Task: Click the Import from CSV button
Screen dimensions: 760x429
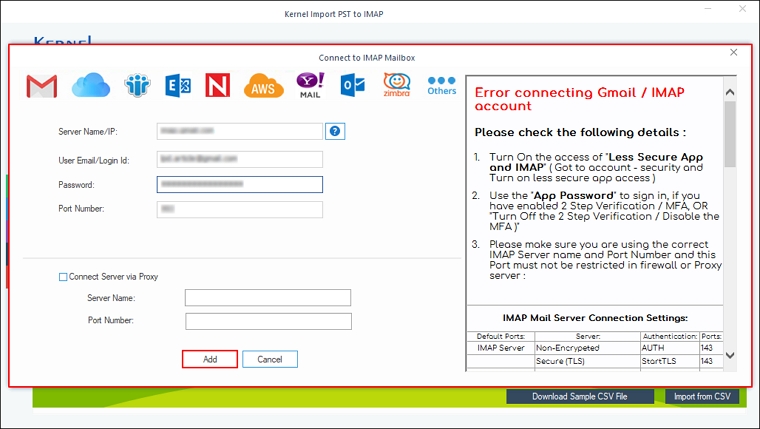Action: point(702,397)
